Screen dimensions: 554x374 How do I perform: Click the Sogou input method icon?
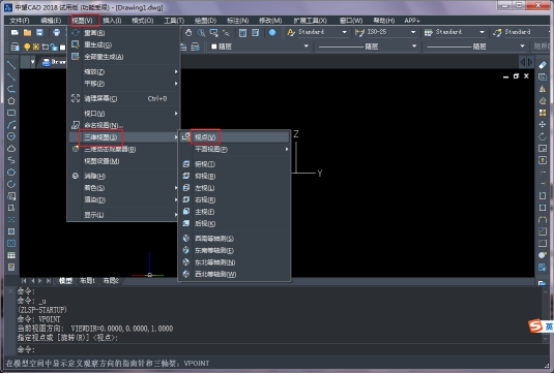(x=536, y=326)
